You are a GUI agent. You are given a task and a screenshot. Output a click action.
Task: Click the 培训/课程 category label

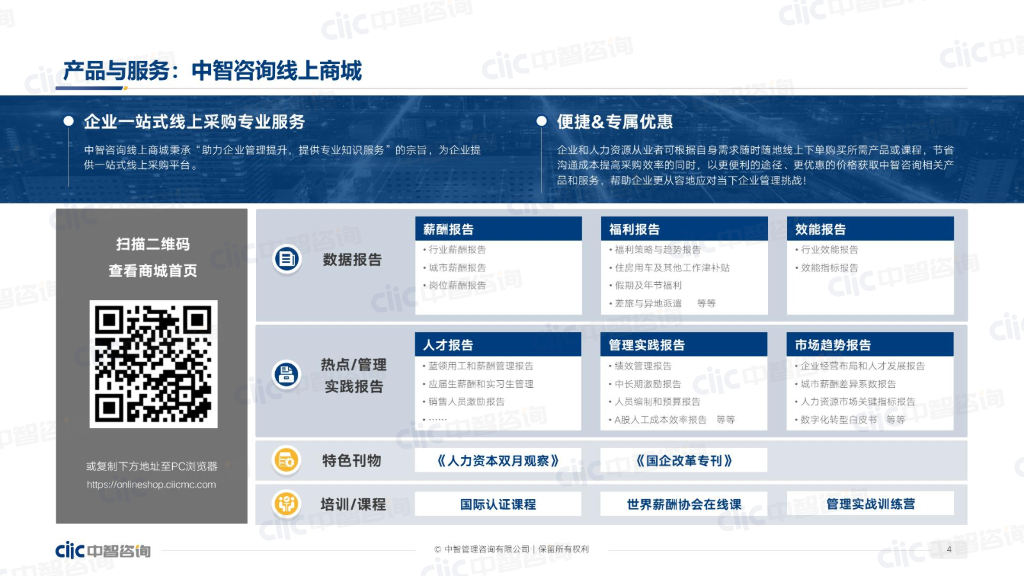tap(353, 504)
